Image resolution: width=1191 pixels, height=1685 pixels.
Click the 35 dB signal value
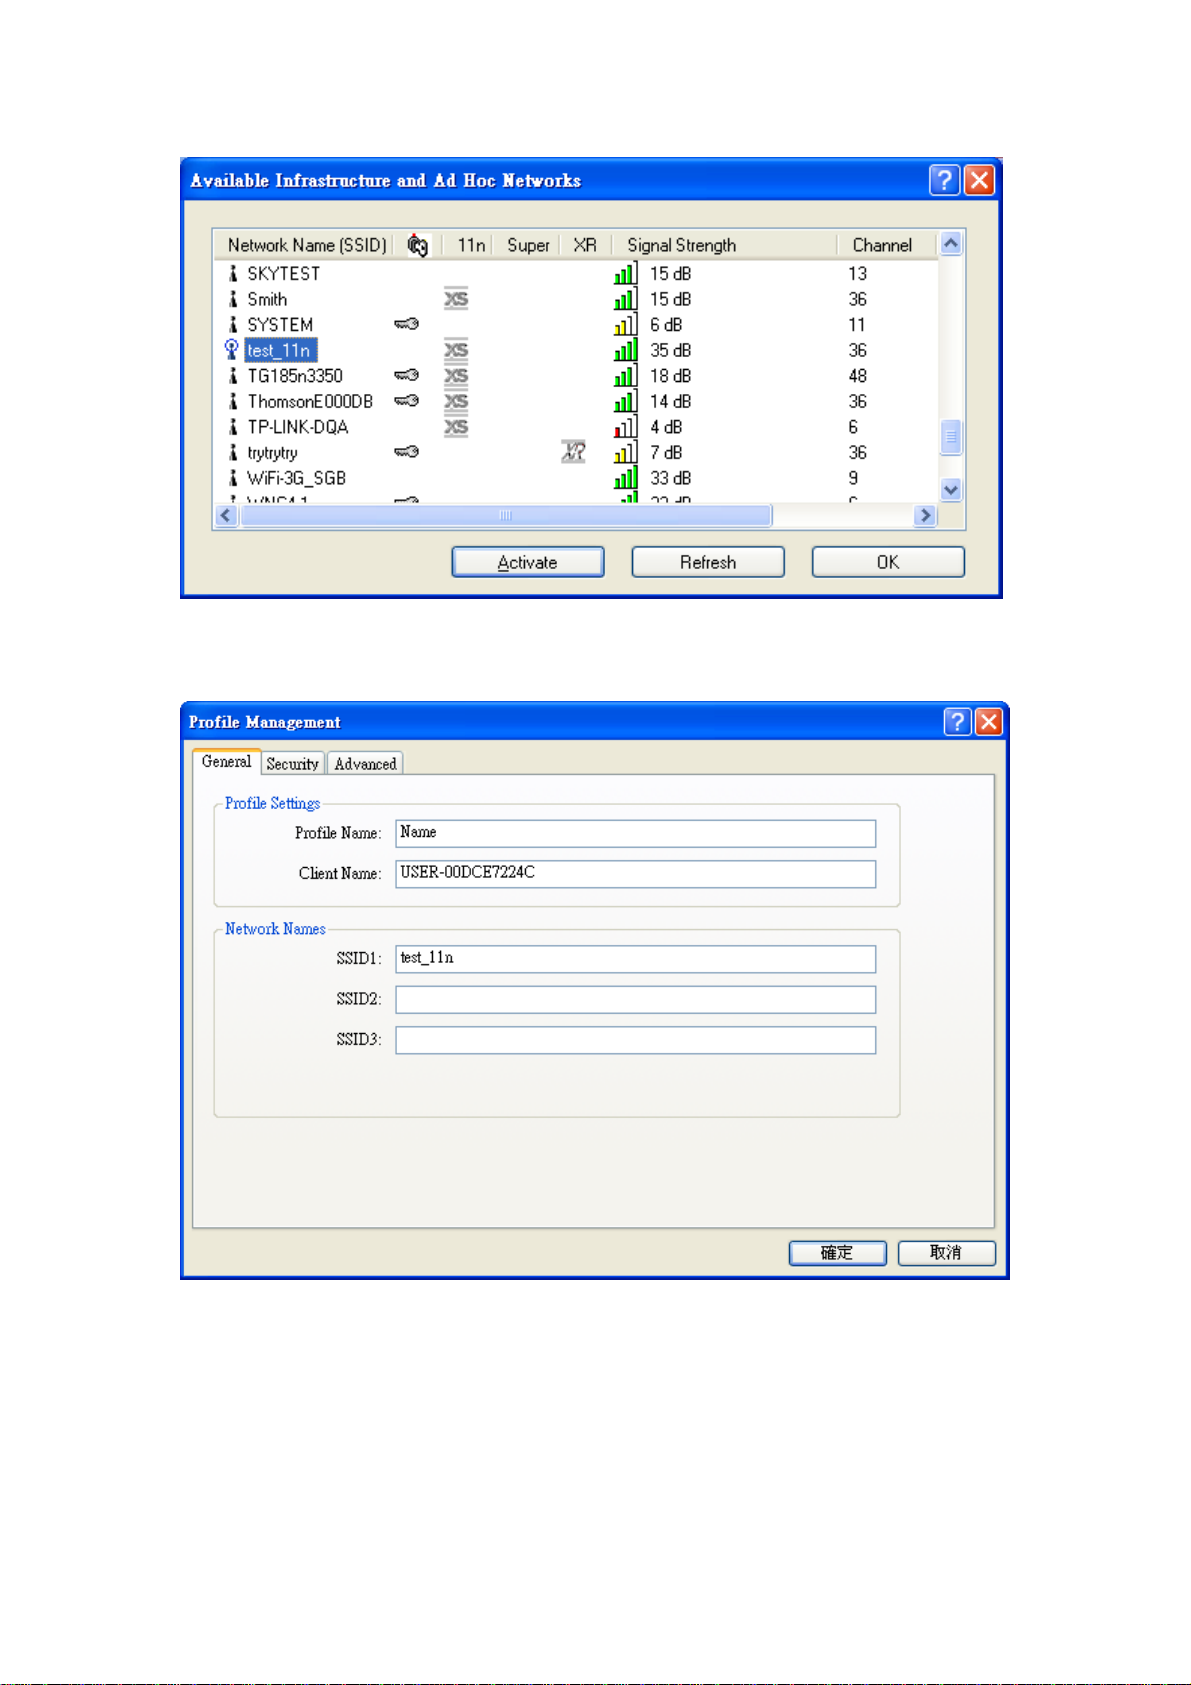[x=670, y=351]
